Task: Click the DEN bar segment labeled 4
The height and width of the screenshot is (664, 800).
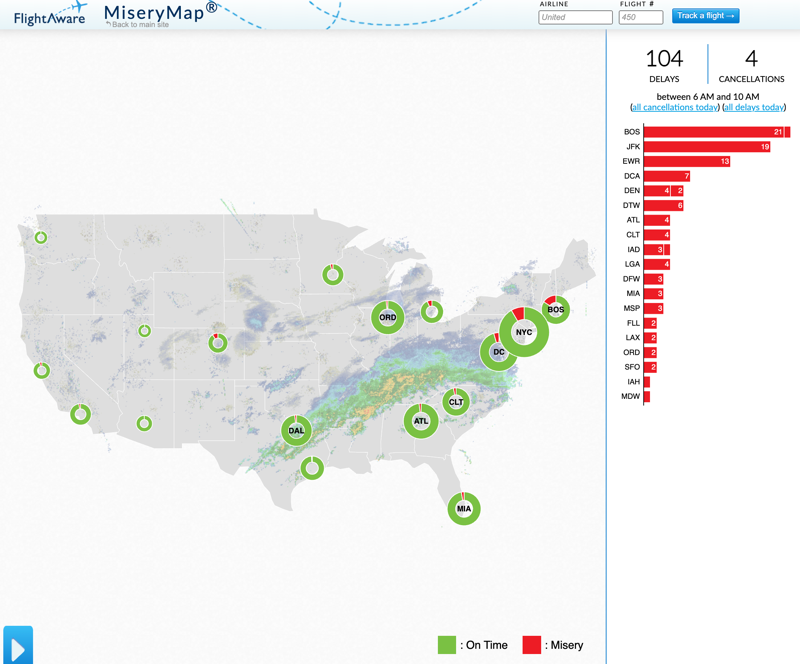Action: click(657, 191)
